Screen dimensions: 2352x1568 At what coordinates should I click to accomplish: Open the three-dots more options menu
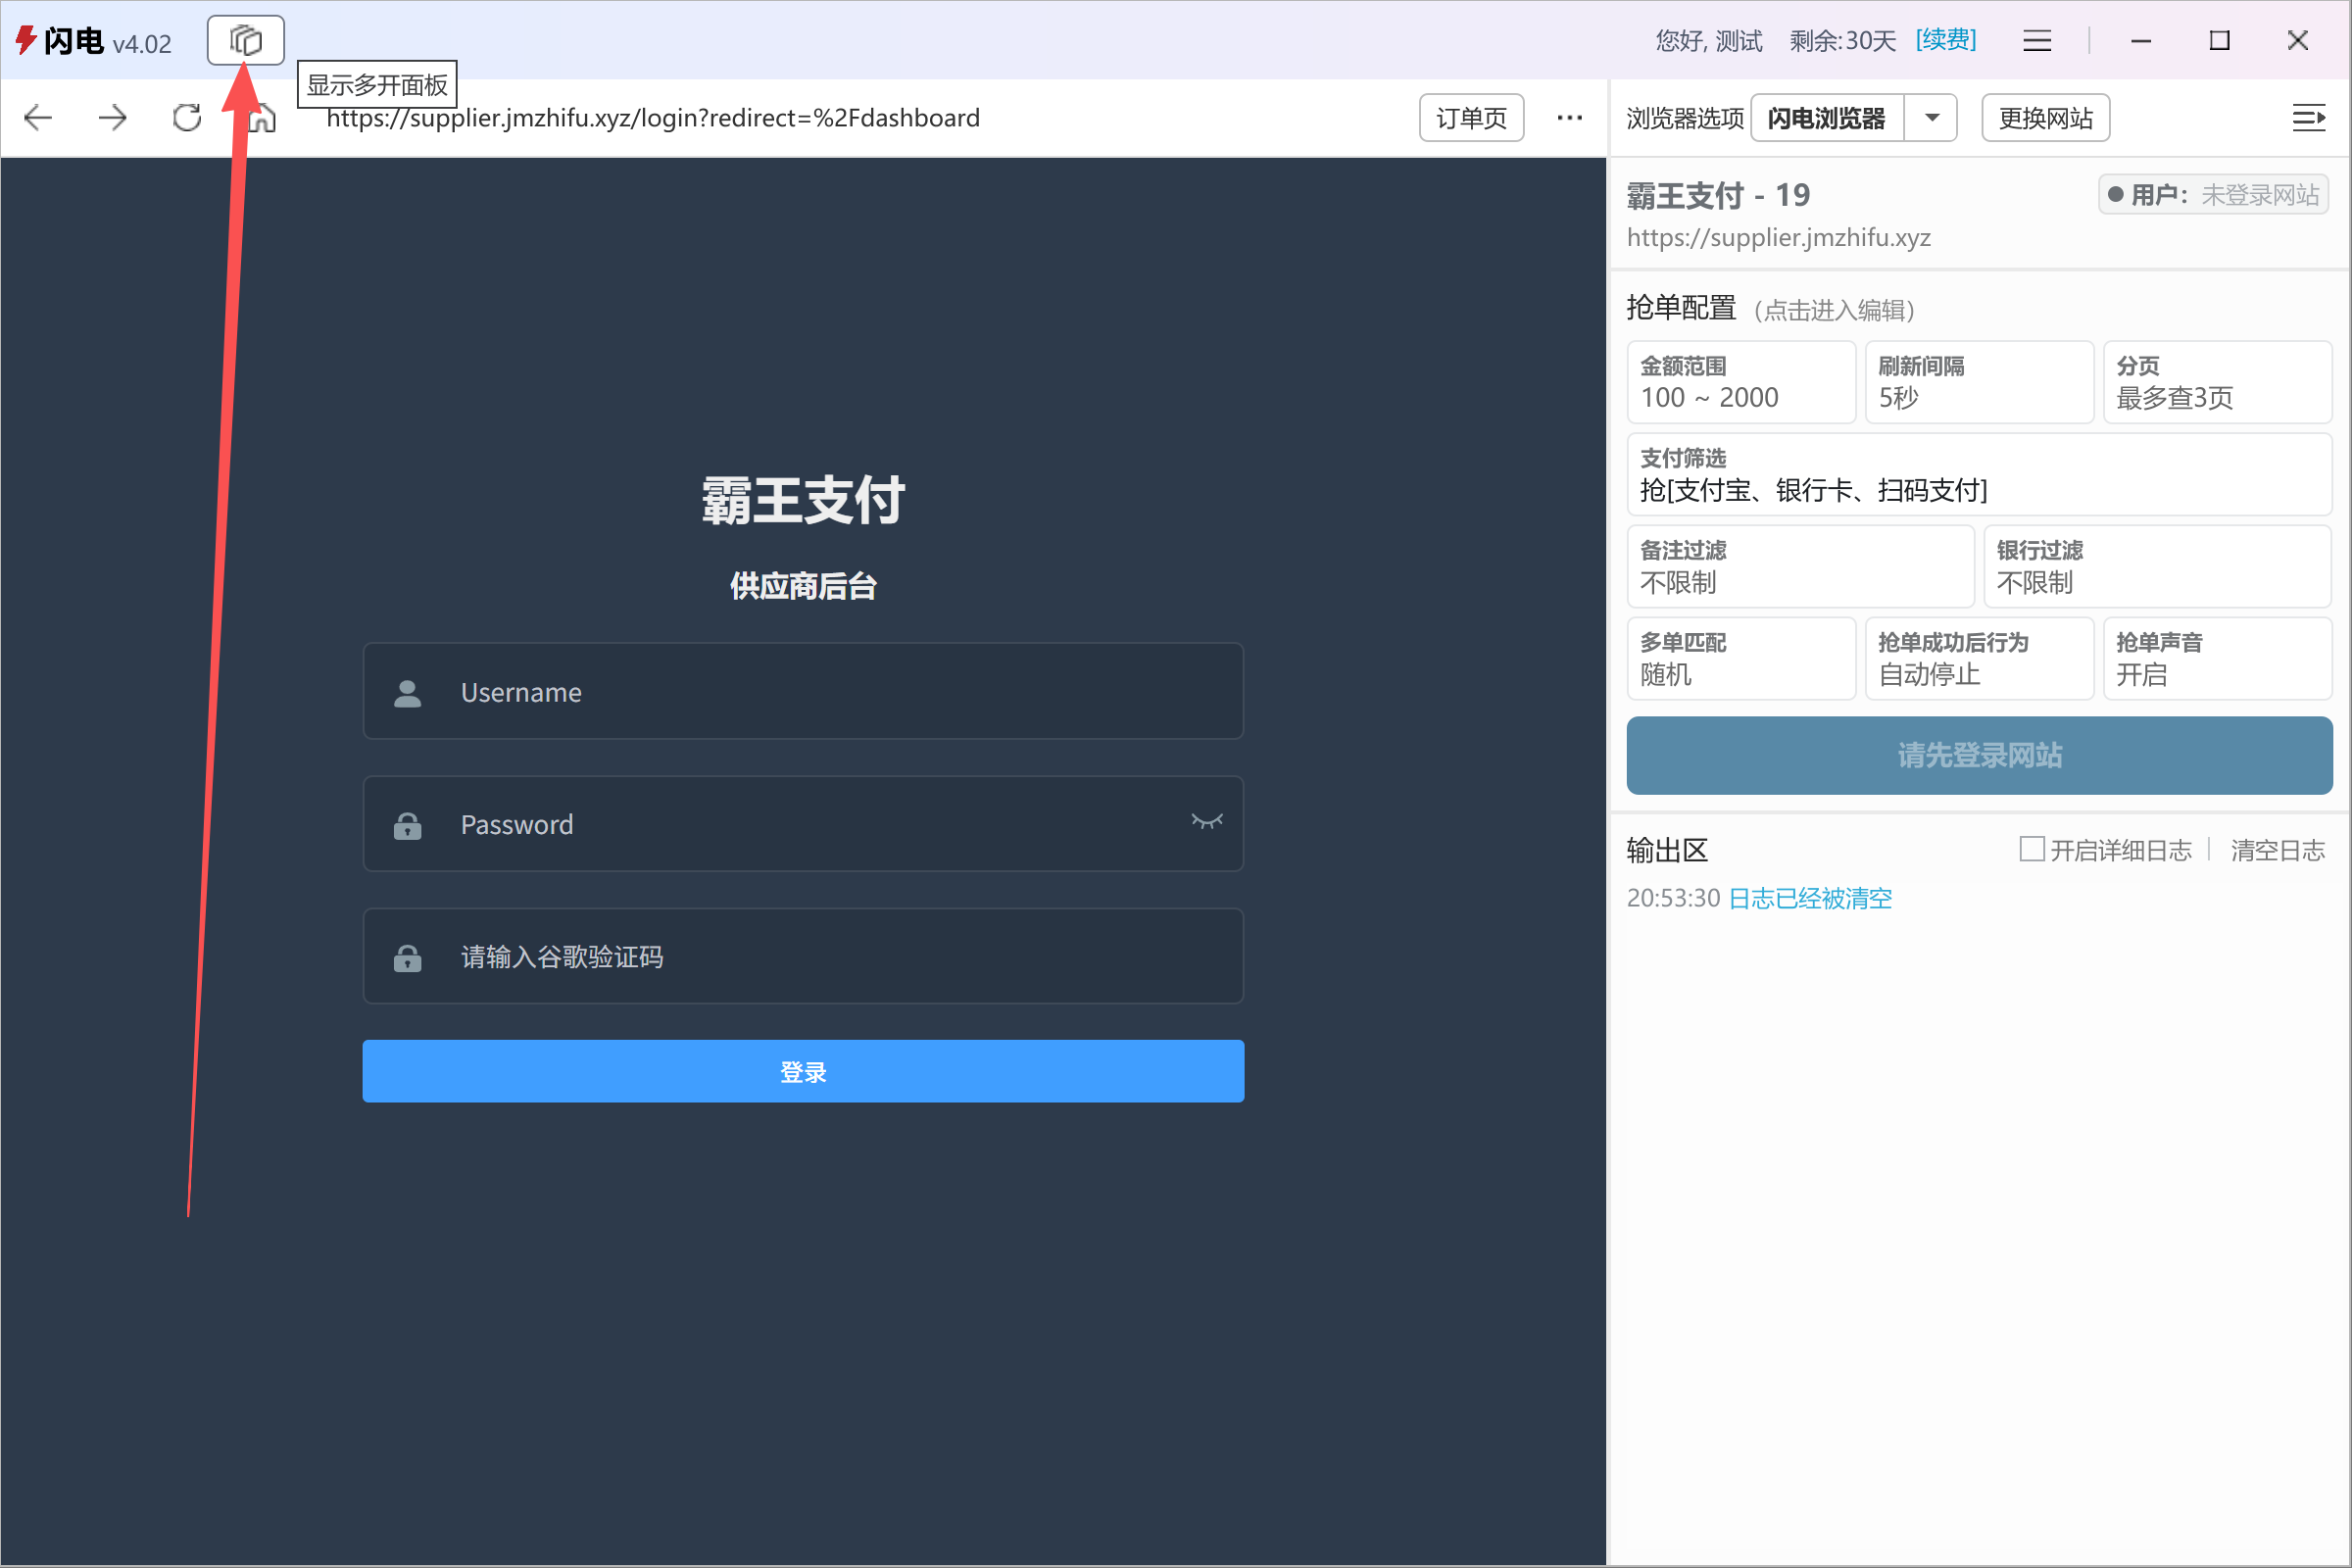pos(1569,118)
